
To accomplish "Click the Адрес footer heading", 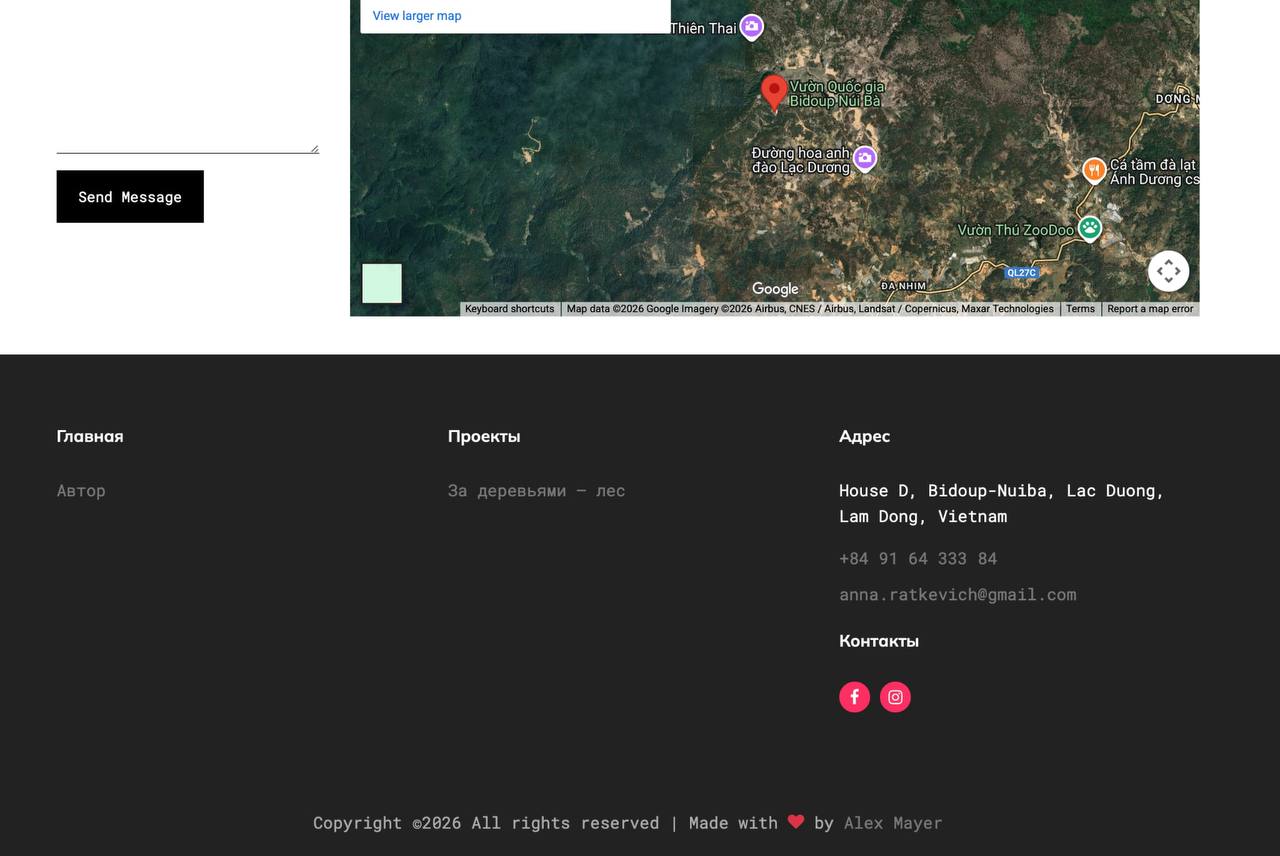I will (x=864, y=436).
